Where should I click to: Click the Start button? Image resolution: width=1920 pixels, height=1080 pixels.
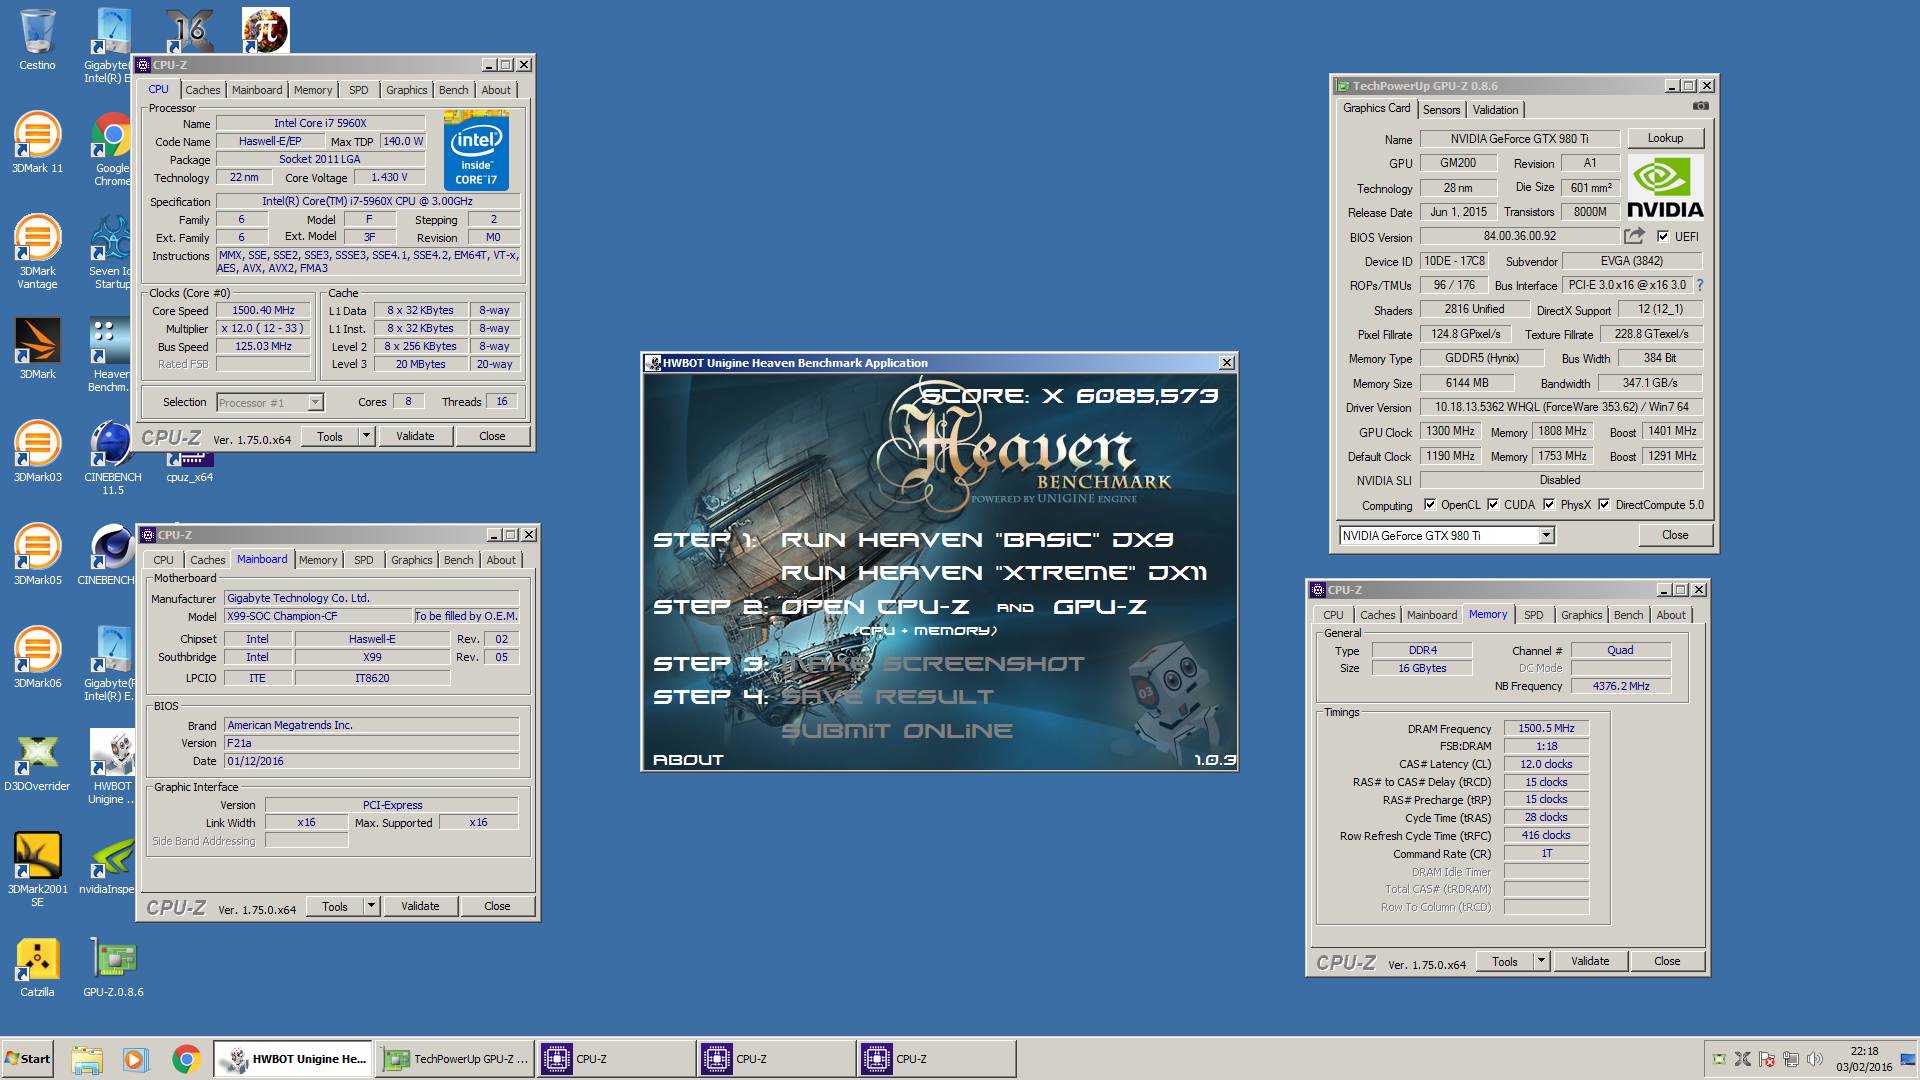pos(28,1059)
